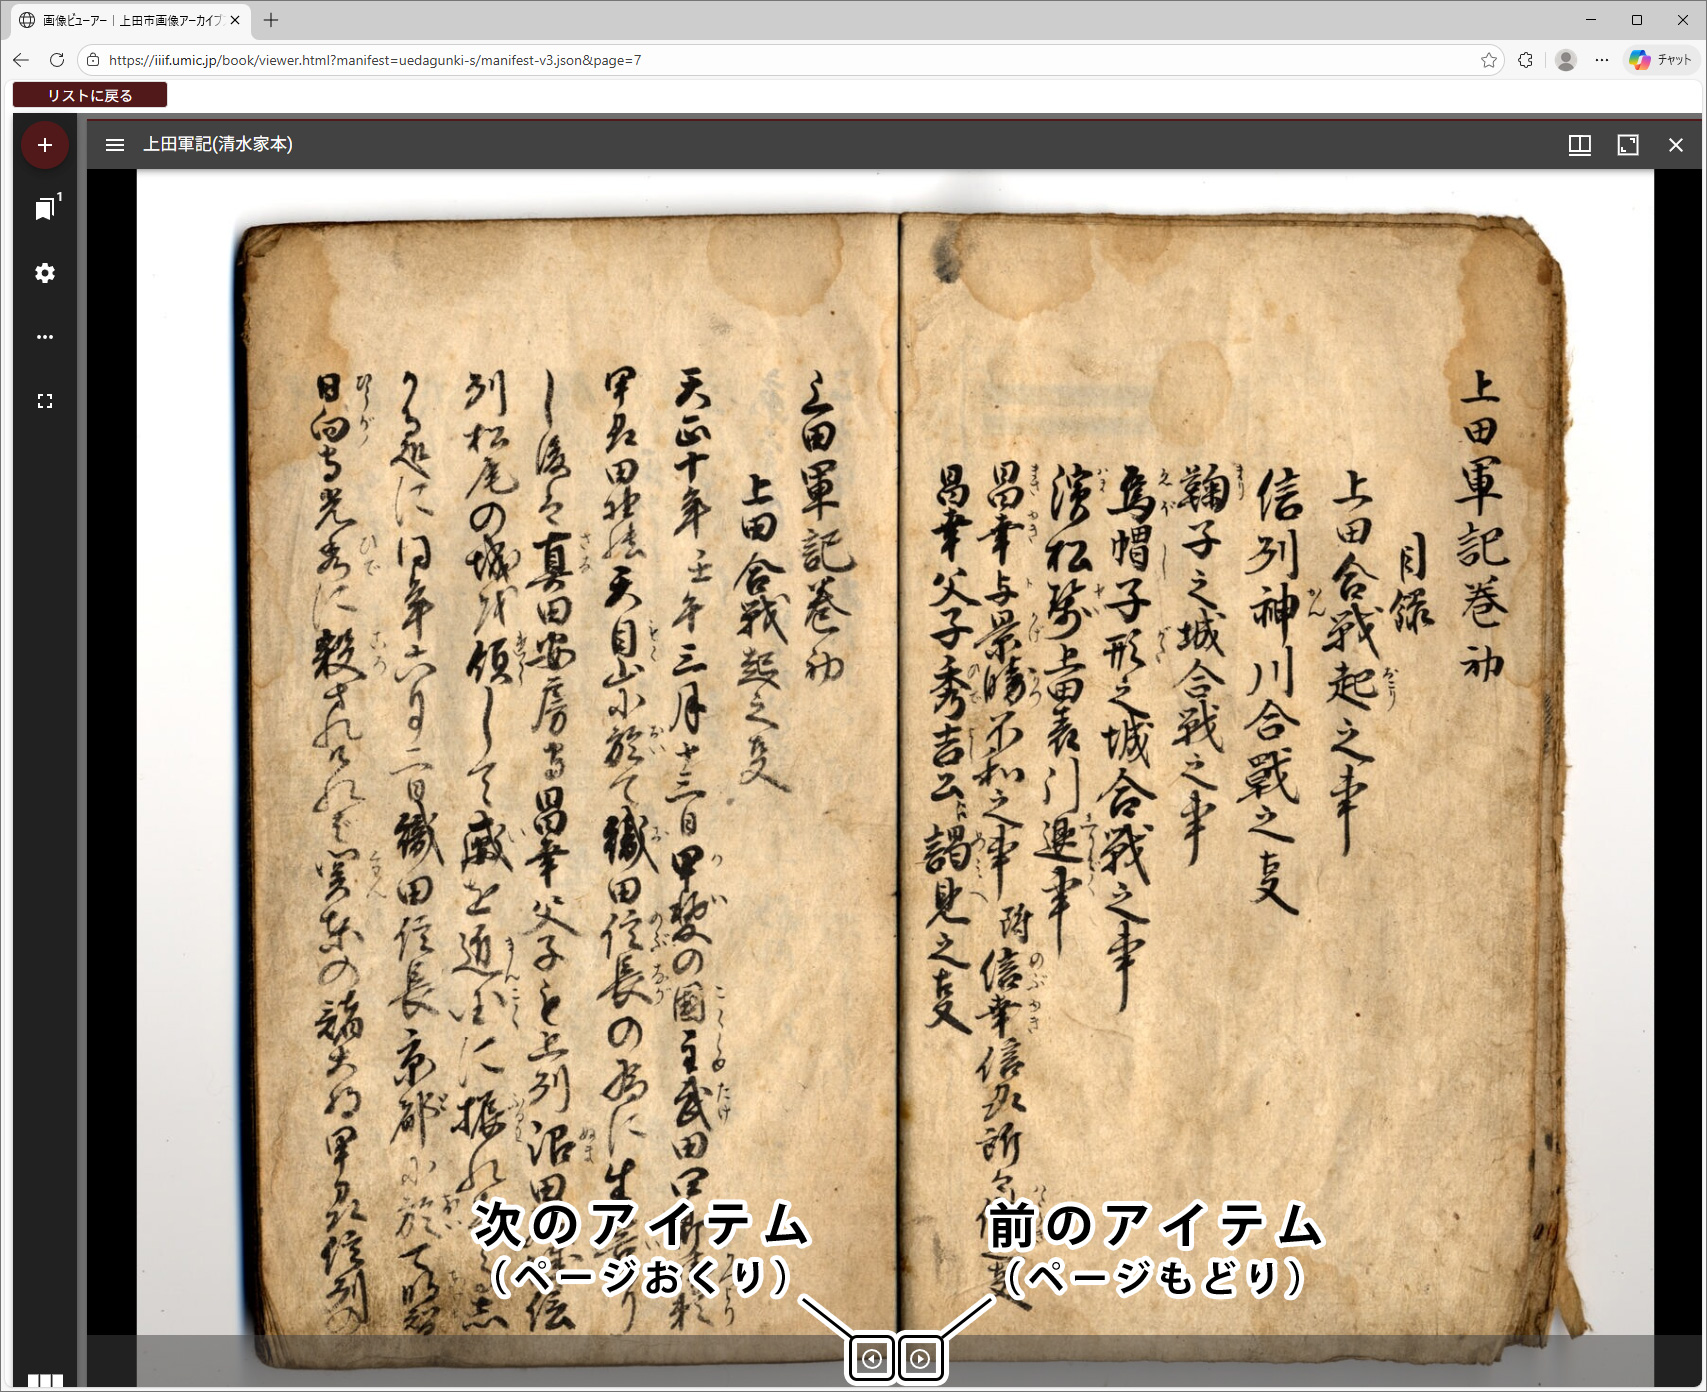Open a new browser tab
The width and height of the screenshot is (1707, 1392).
pos(271,20)
